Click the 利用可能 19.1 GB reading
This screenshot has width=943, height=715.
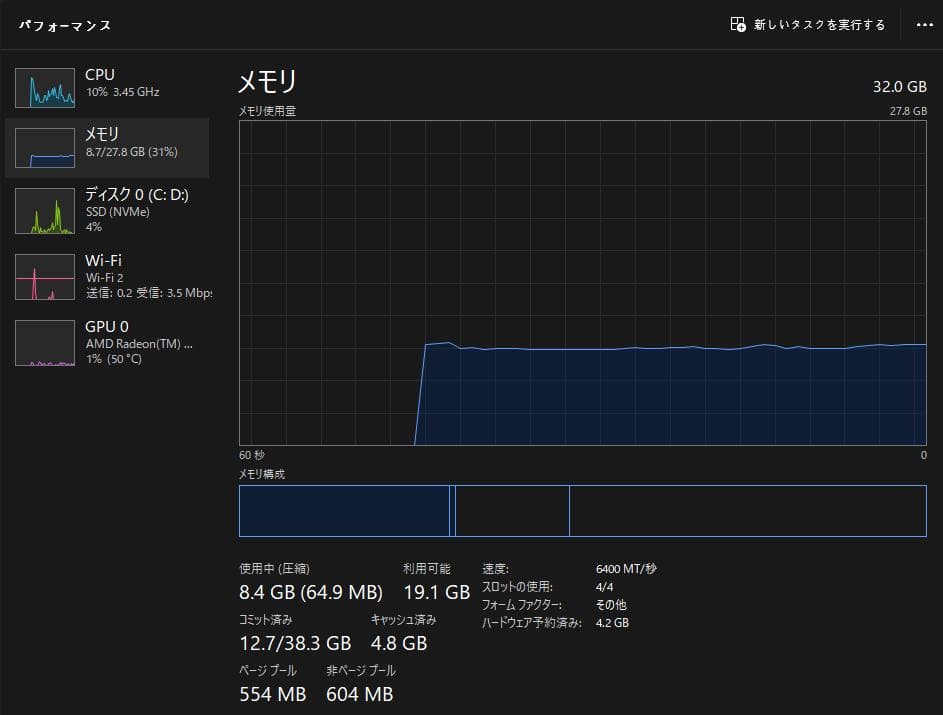click(435, 592)
